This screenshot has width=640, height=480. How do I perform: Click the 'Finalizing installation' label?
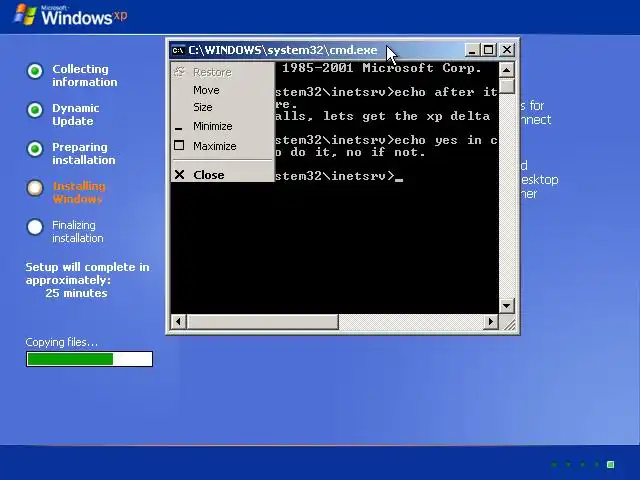[x=78, y=231]
